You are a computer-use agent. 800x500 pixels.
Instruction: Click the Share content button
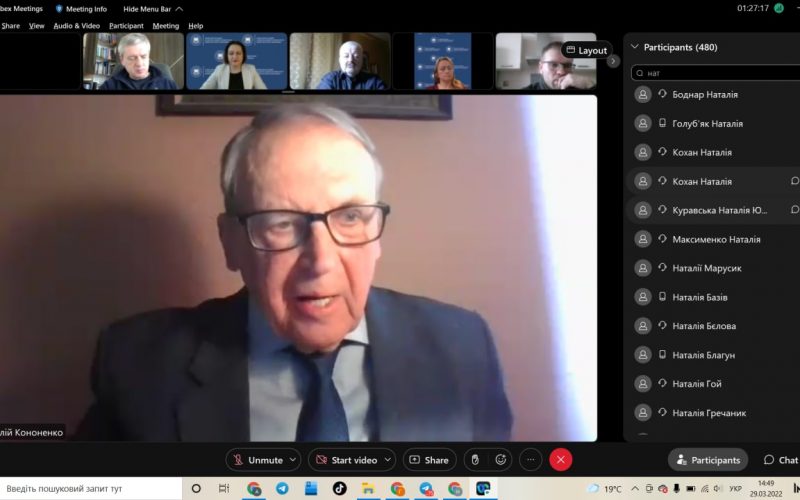tap(429, 460)
